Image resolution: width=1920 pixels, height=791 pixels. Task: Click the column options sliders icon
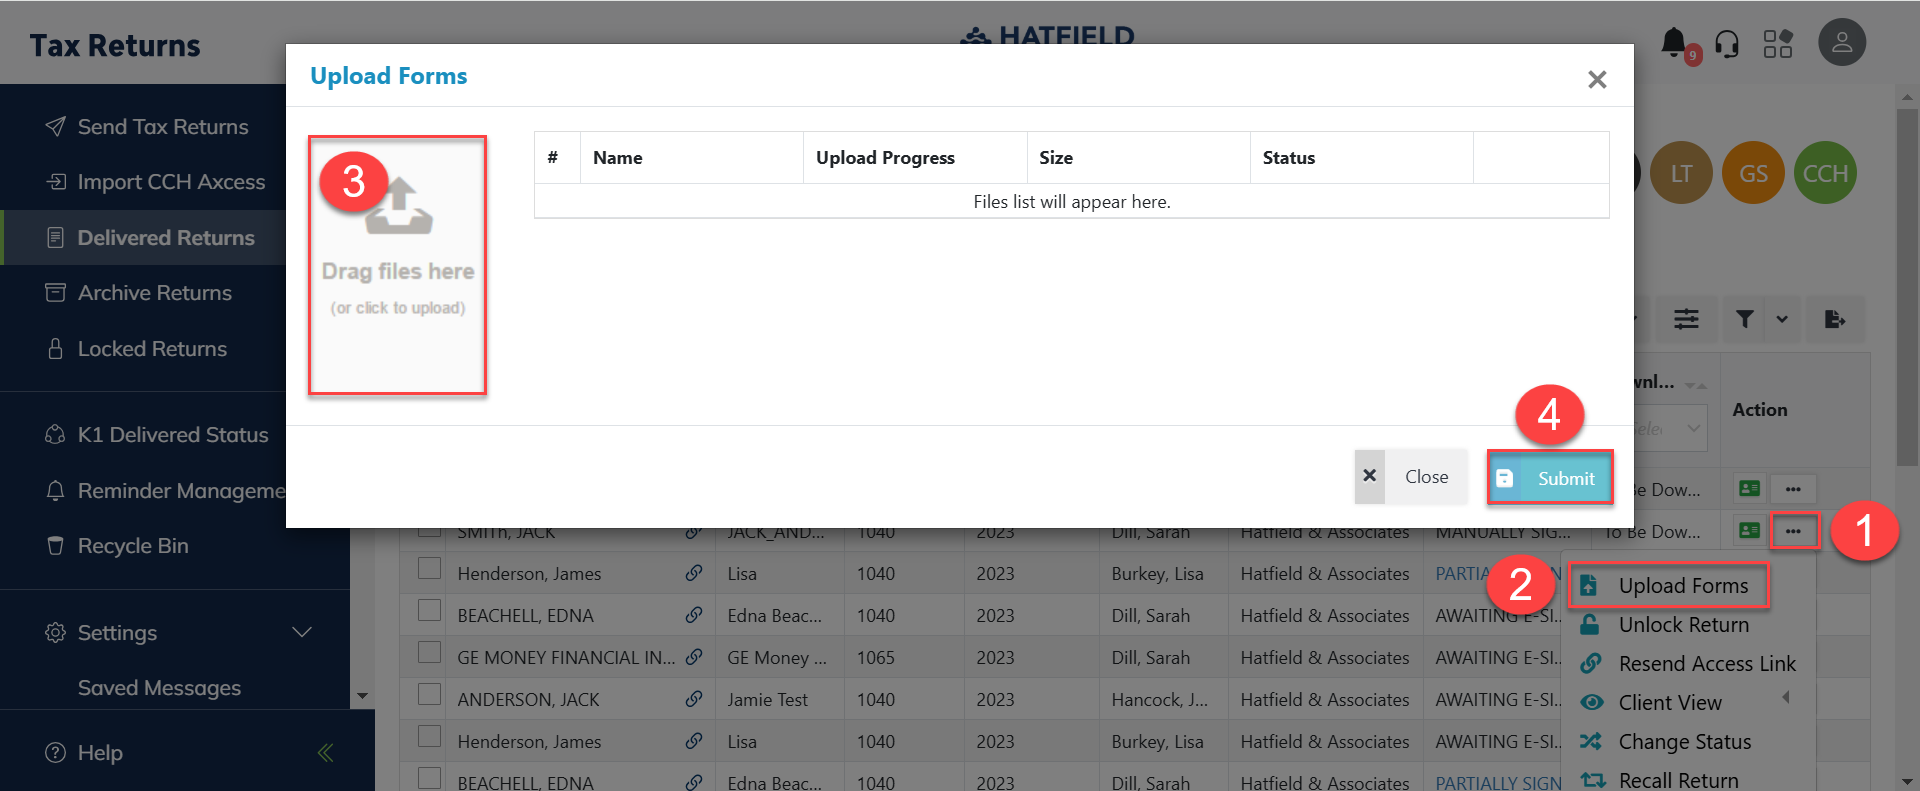[x=1686, y=319]
